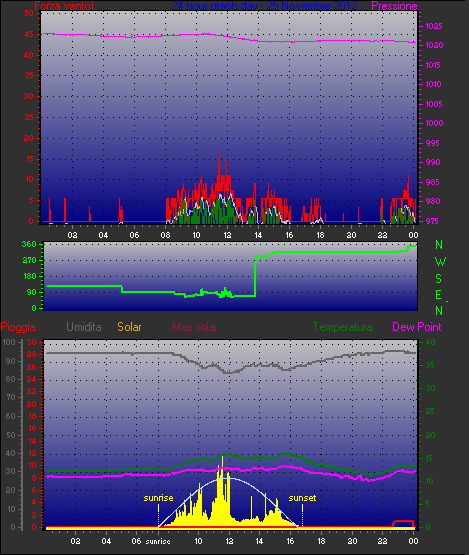
Task: Click the Umidita legend label
Action: pyautogui.click(x=84, y=327)
